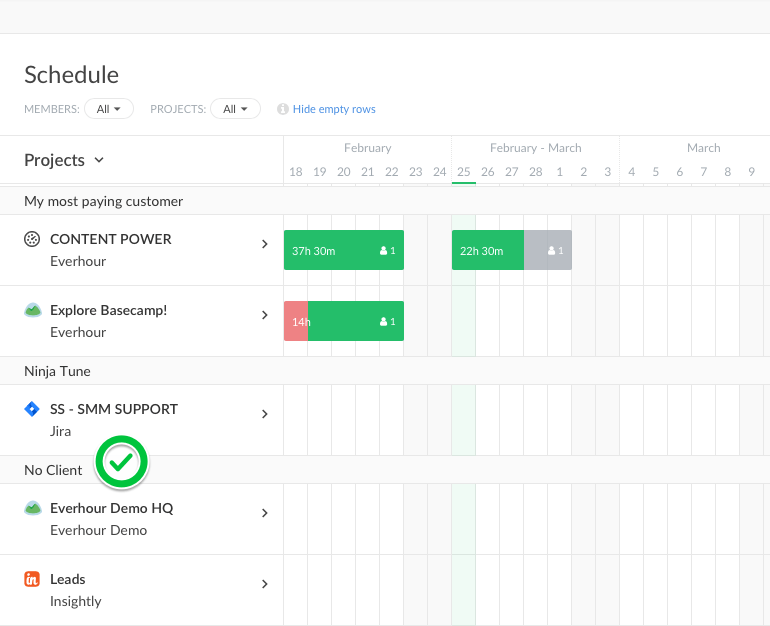Image resolution: width=770 pixels, height=626 pixels.
Task: Expand the SS - SMM SUPPORT row
Action: click(264, 414)
